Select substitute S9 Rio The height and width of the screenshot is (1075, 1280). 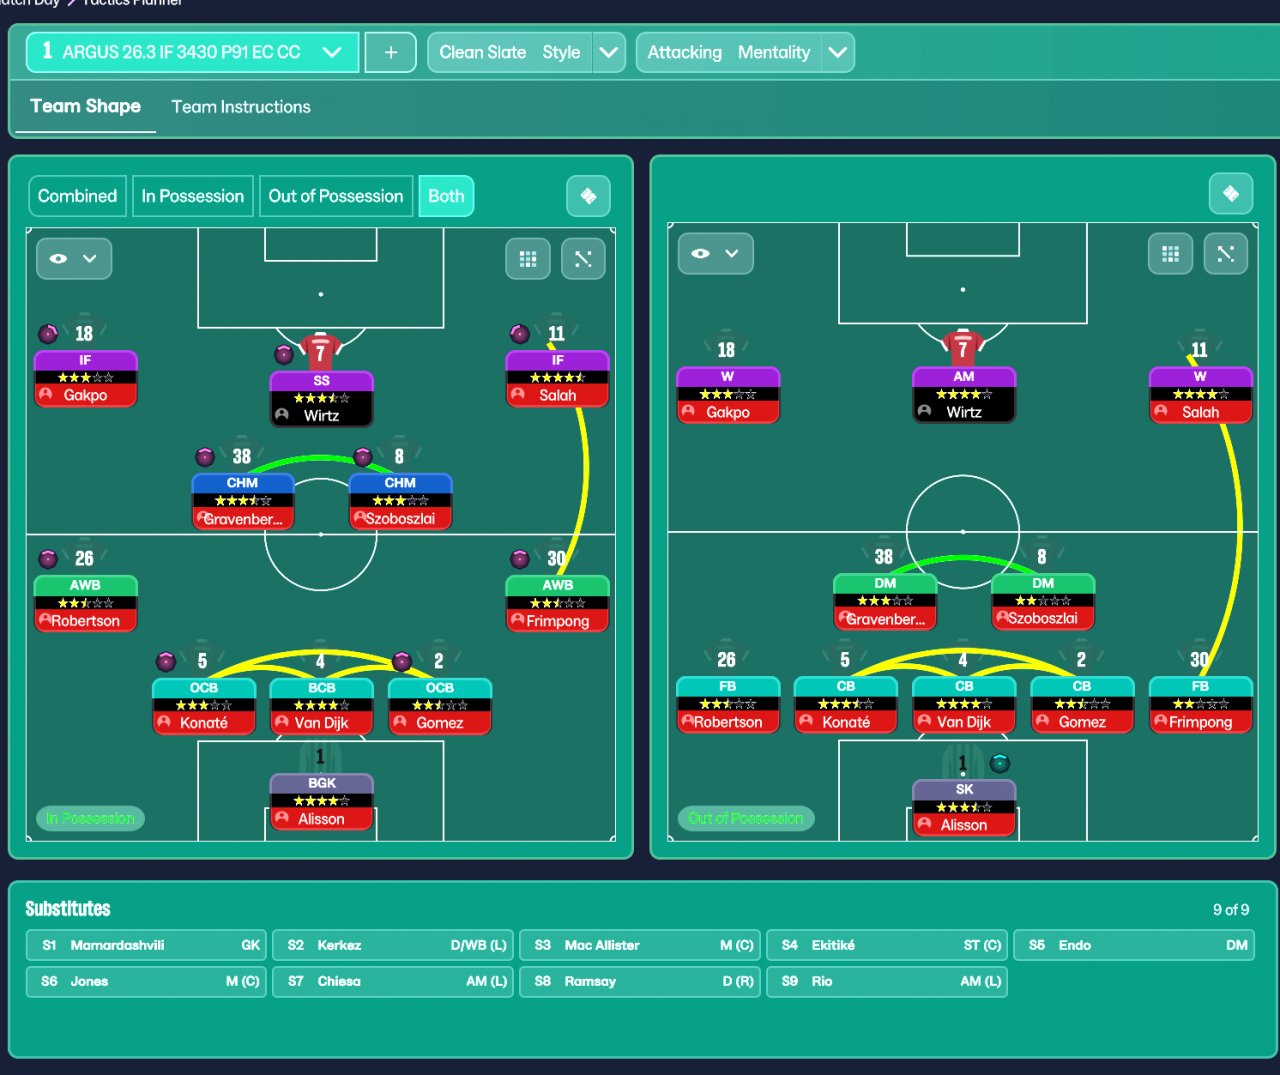coord(887,981)
